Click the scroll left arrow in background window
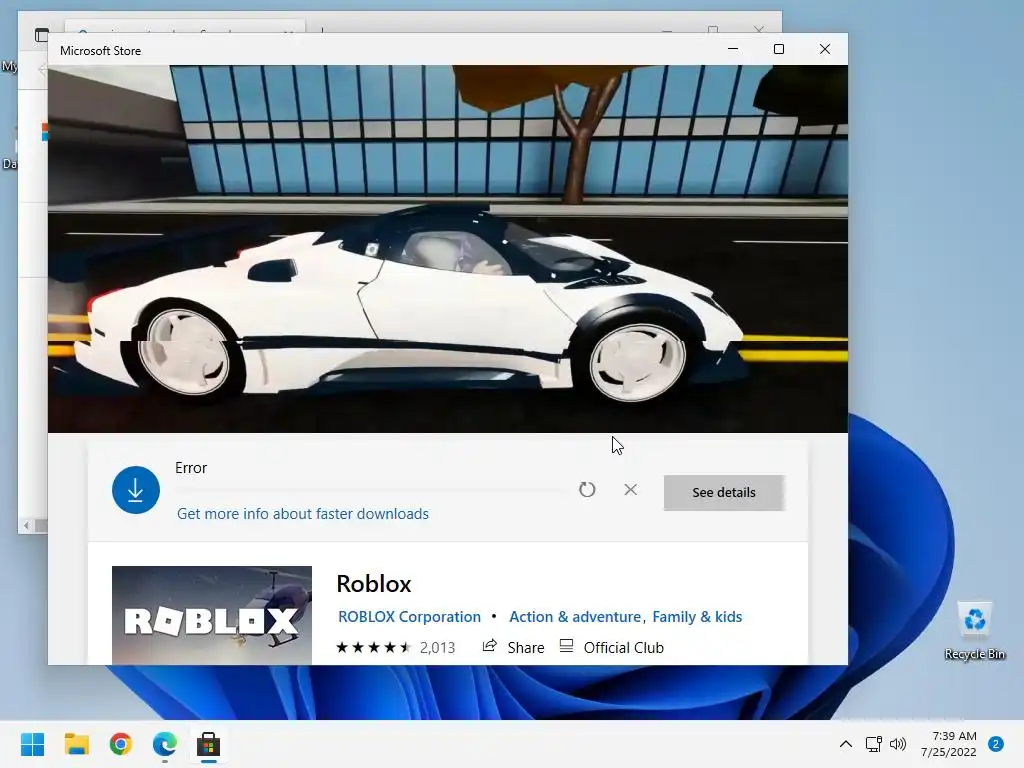 coord(26,525)
